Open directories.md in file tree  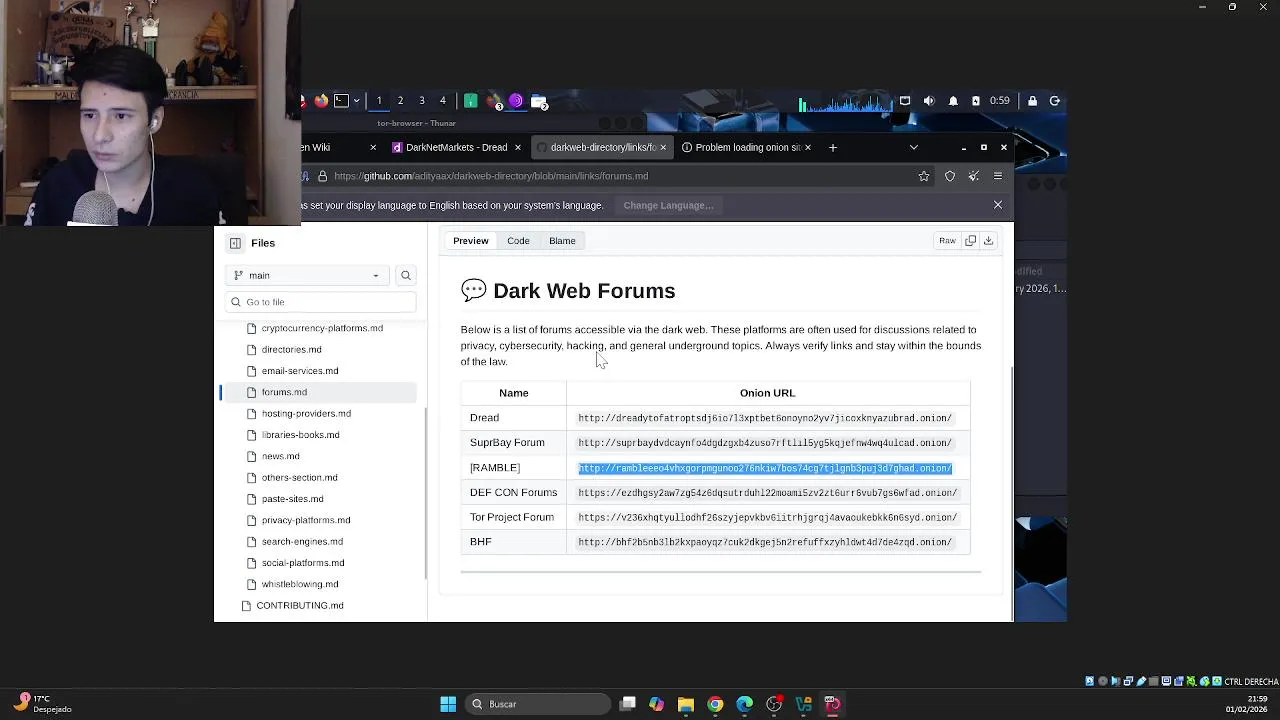[291, 350]
